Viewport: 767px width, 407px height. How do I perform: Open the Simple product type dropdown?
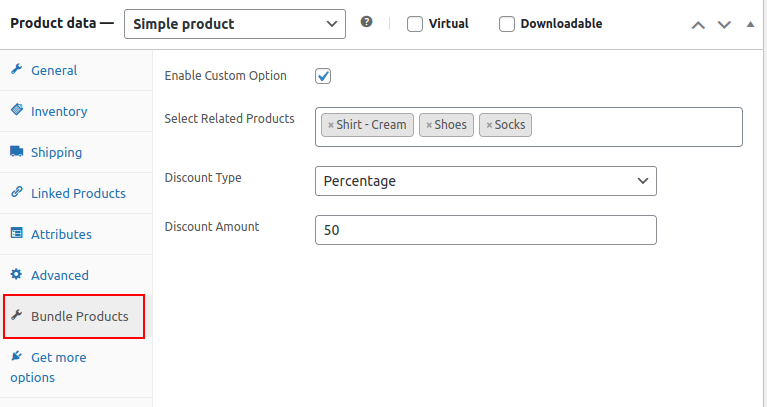pyautogui.click(x=235, y=24)
